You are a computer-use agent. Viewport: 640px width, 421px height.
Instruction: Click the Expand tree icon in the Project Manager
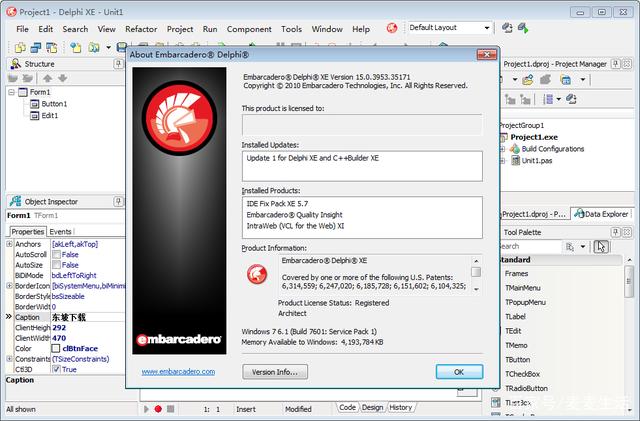pyautogui.click(x=510, y=99)
